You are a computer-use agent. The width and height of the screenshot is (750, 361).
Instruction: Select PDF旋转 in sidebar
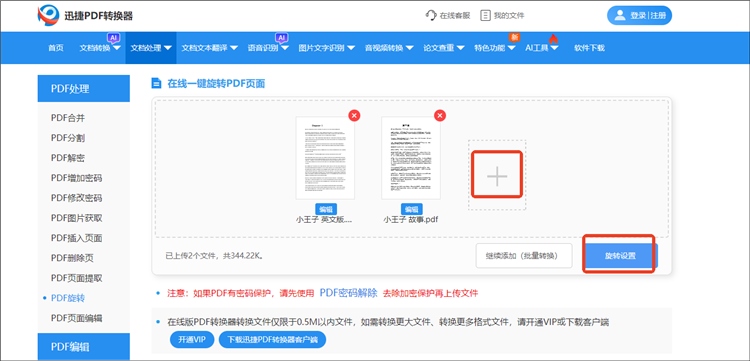point(68,298)
